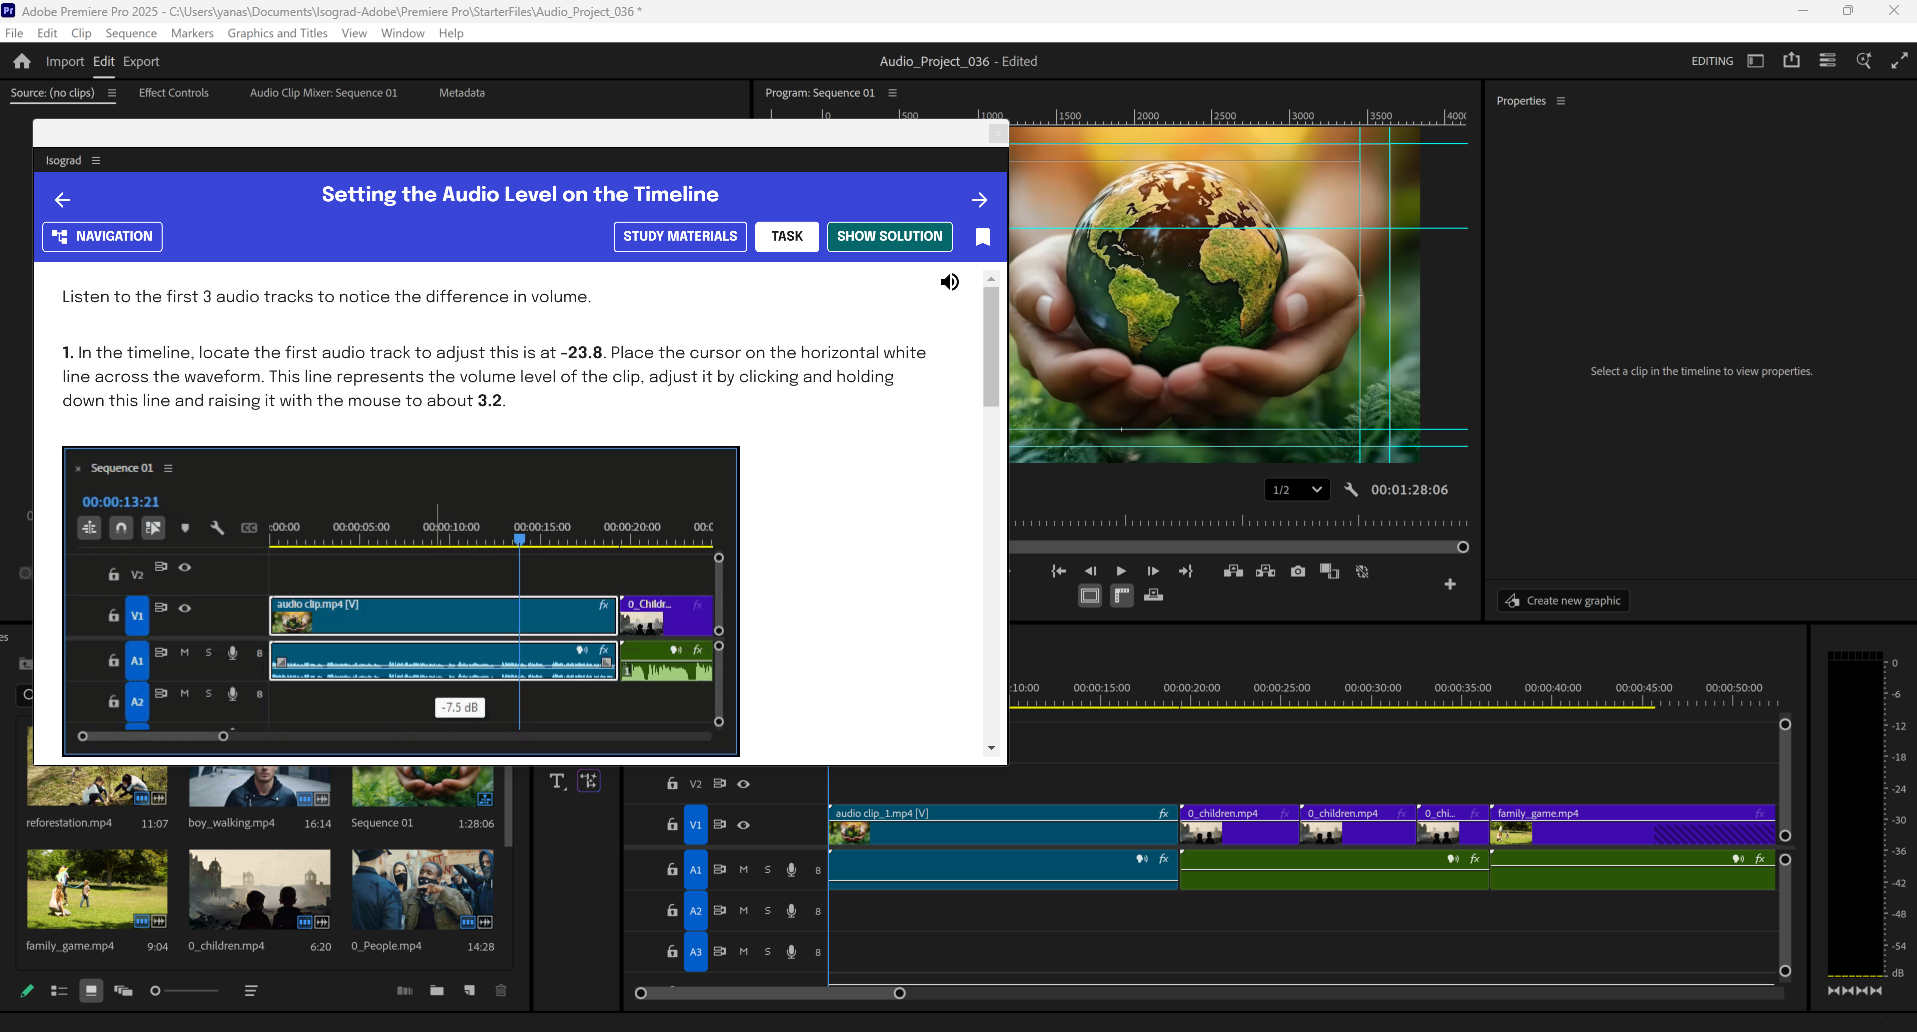Switch the Project panel to freeform view
Image resolution: width=1917 pixels, height=1032 pixels.
point(123,991)
